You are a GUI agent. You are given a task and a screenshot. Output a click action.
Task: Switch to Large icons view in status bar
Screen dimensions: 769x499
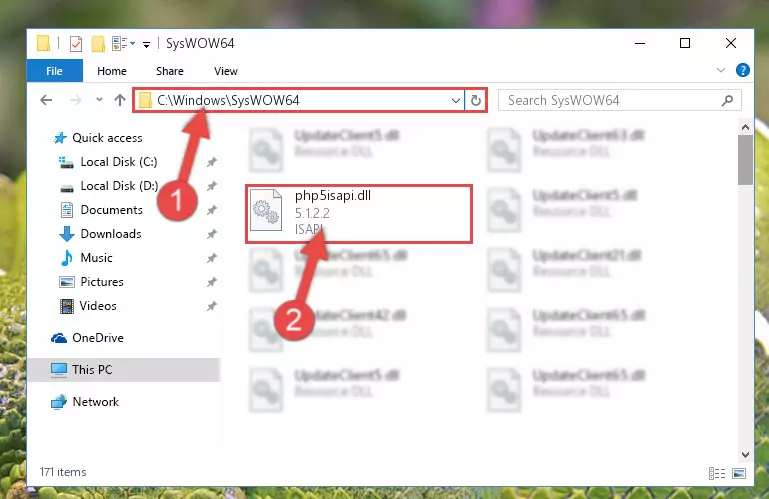739,473
